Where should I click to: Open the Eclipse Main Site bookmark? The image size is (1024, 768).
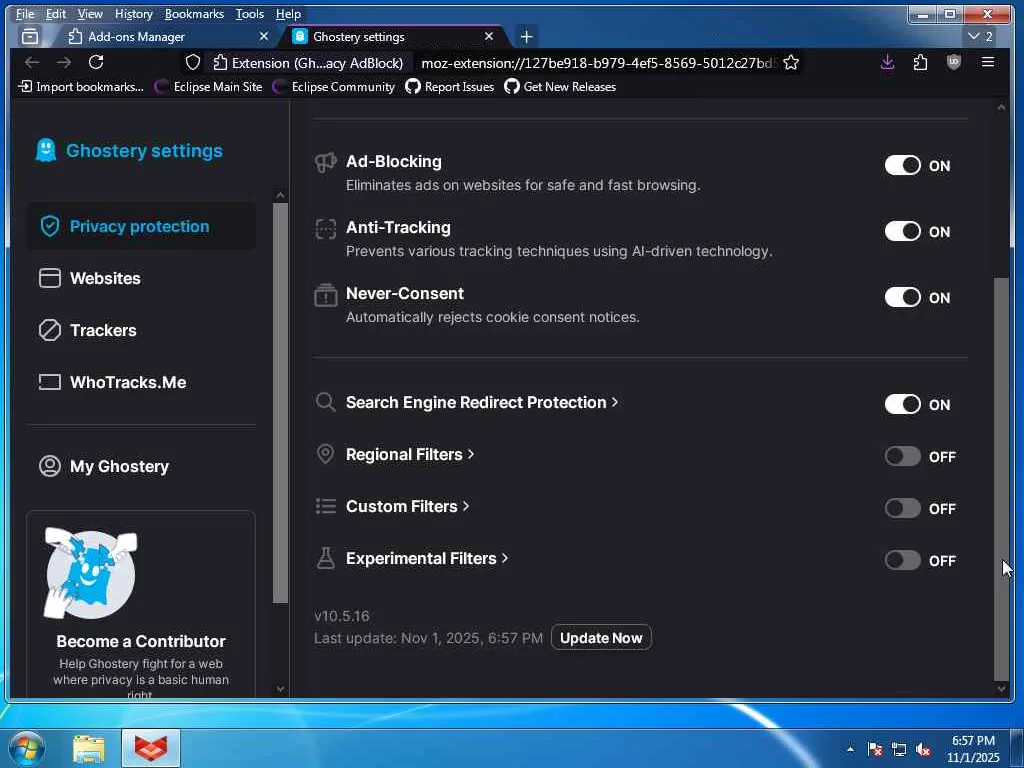[209, 86]
